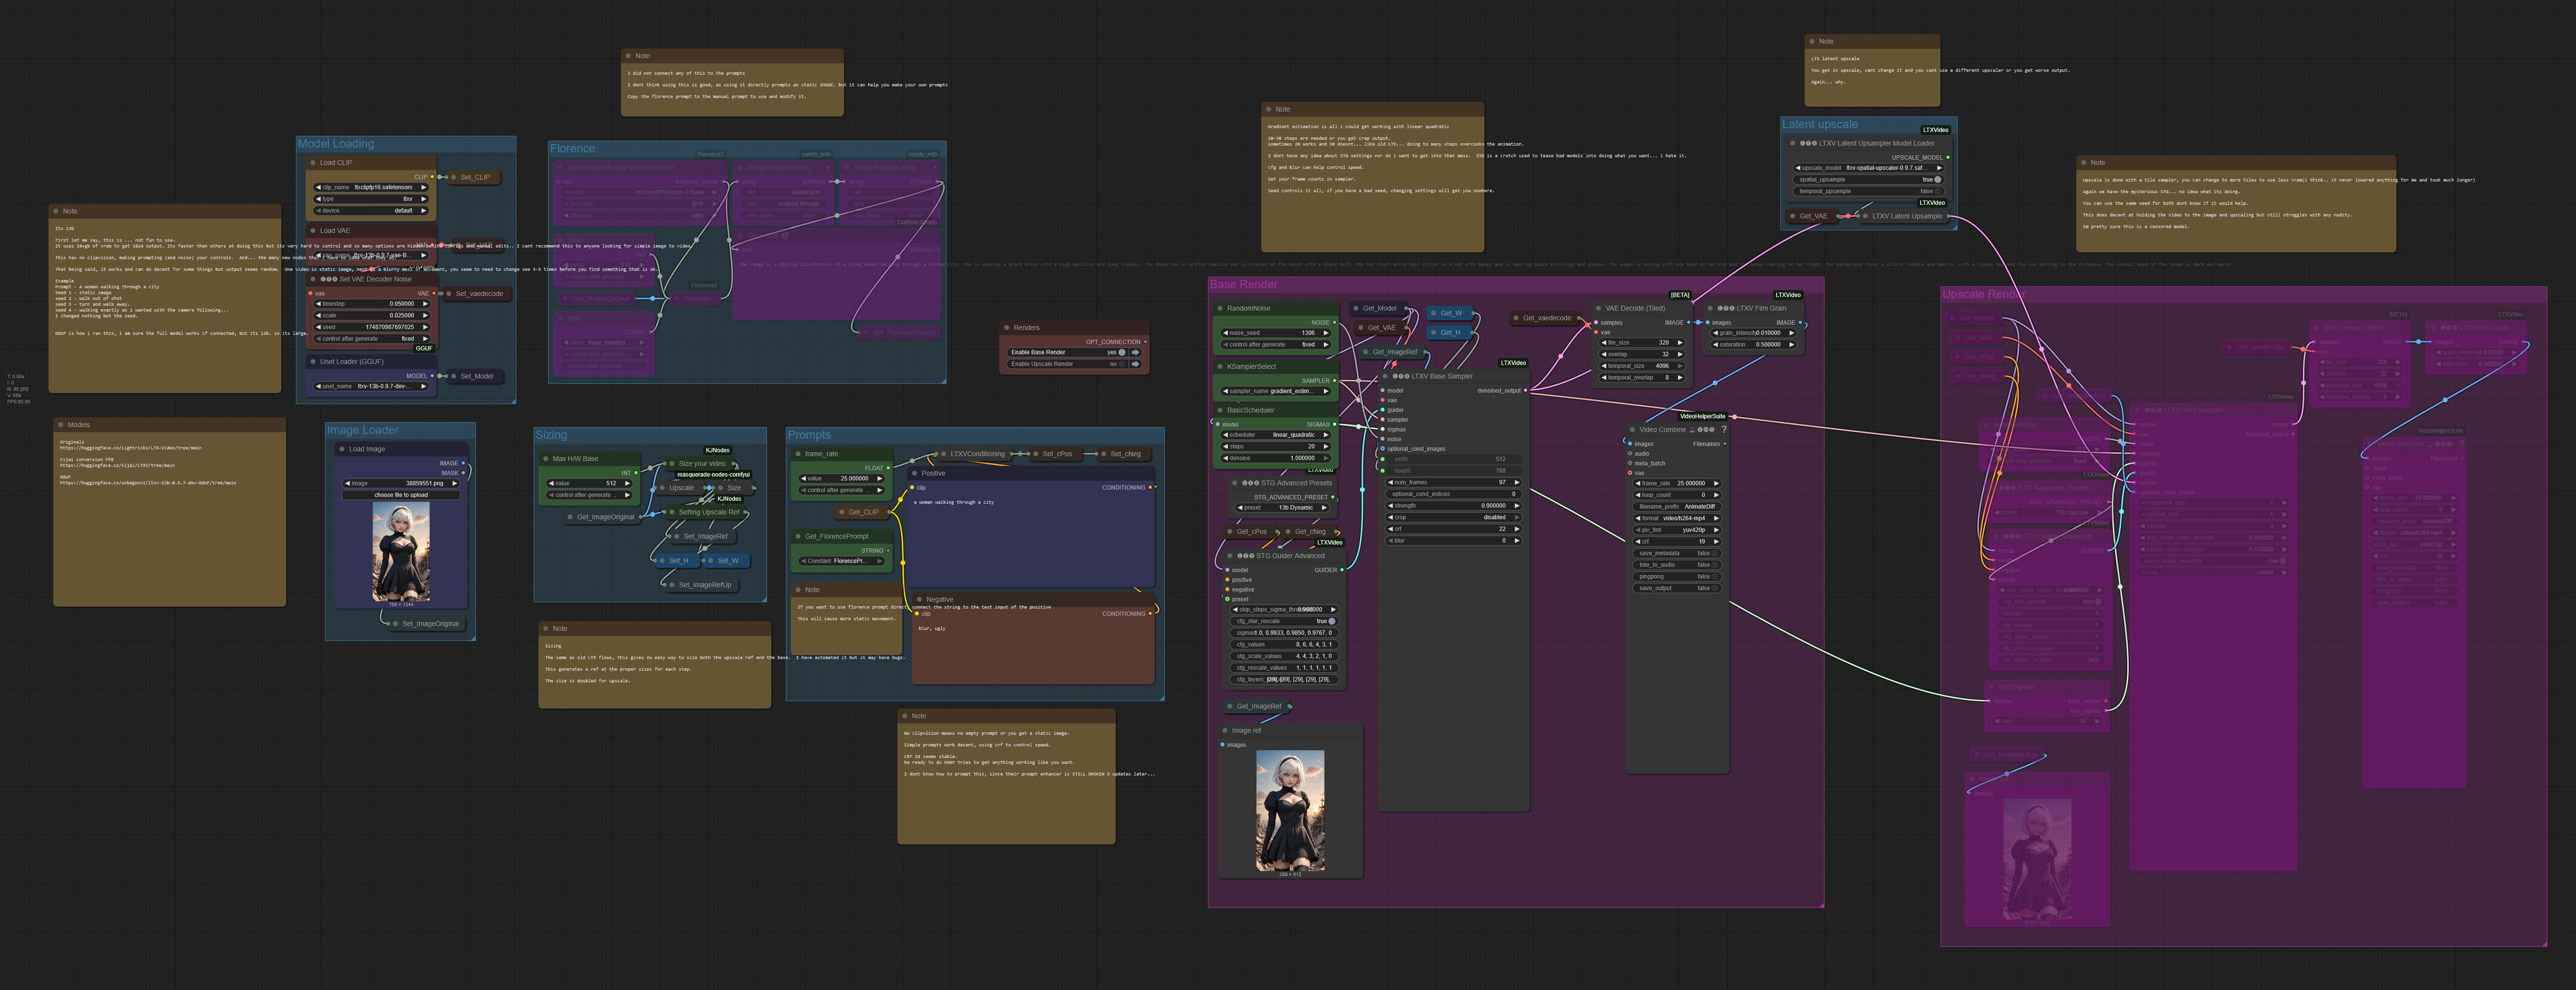Screen dimensions: 2576x990
Task: Open the clip_name dropdown in Load CLIP
Action: pos(371,187)
